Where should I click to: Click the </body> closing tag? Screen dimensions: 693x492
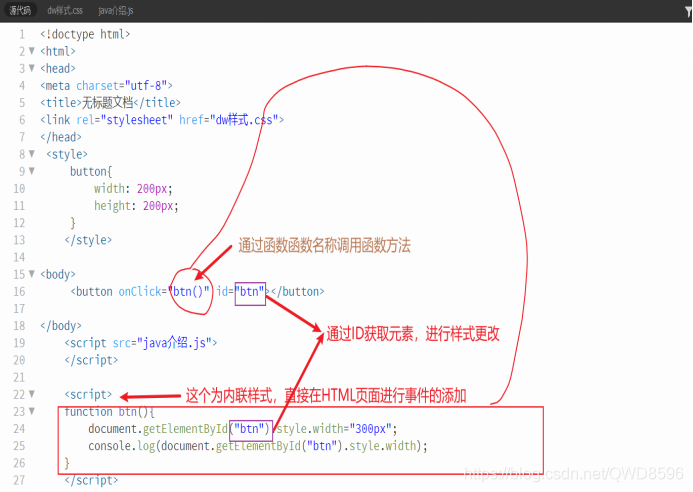point(61,326)
